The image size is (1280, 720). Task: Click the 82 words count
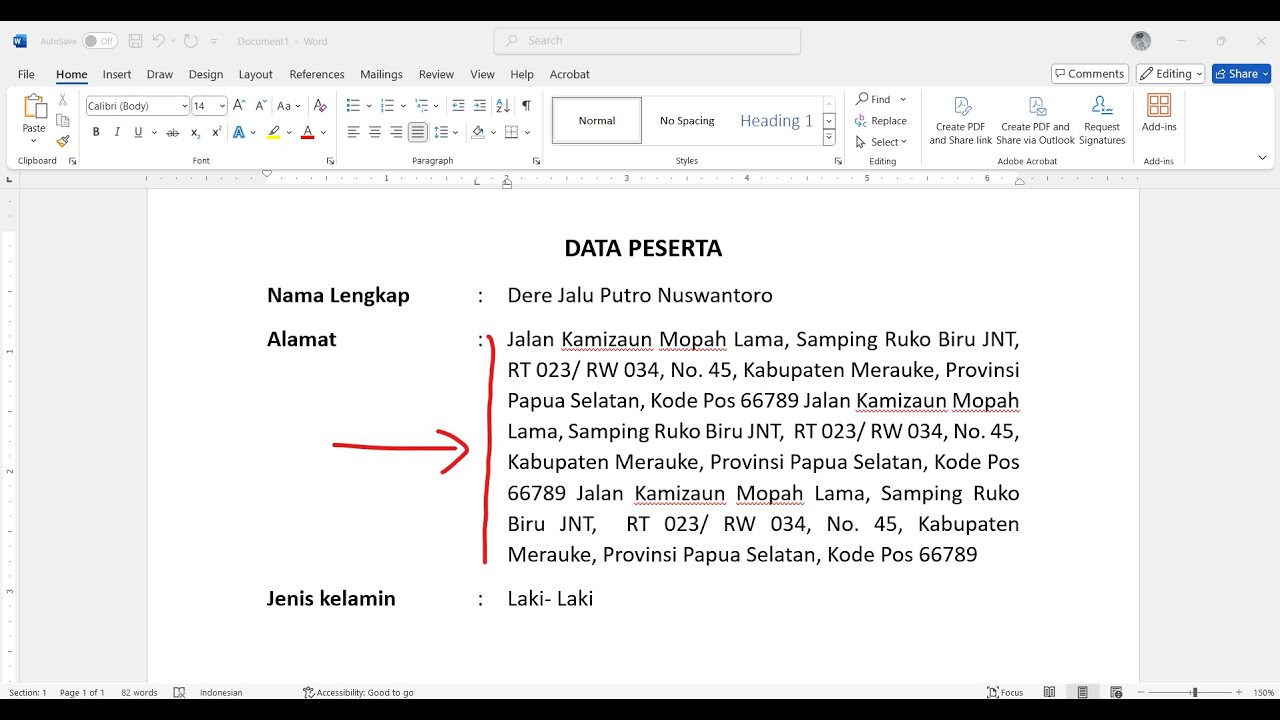pos(139,692)
